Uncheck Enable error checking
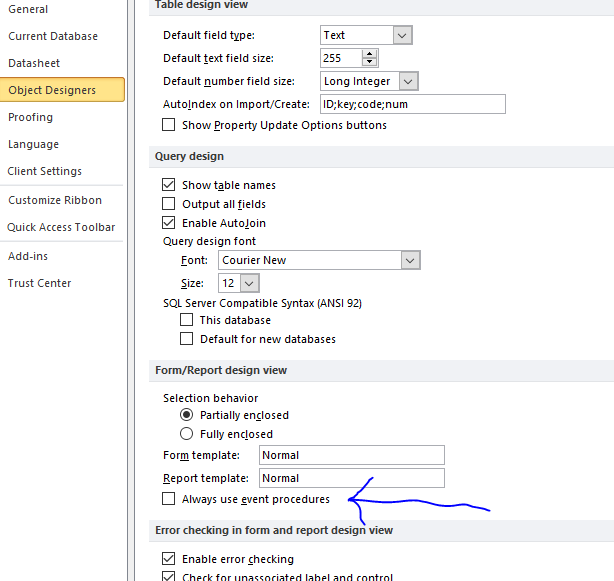Image resolution: width=614 pixels, height=581 pixels. (168, 559)
